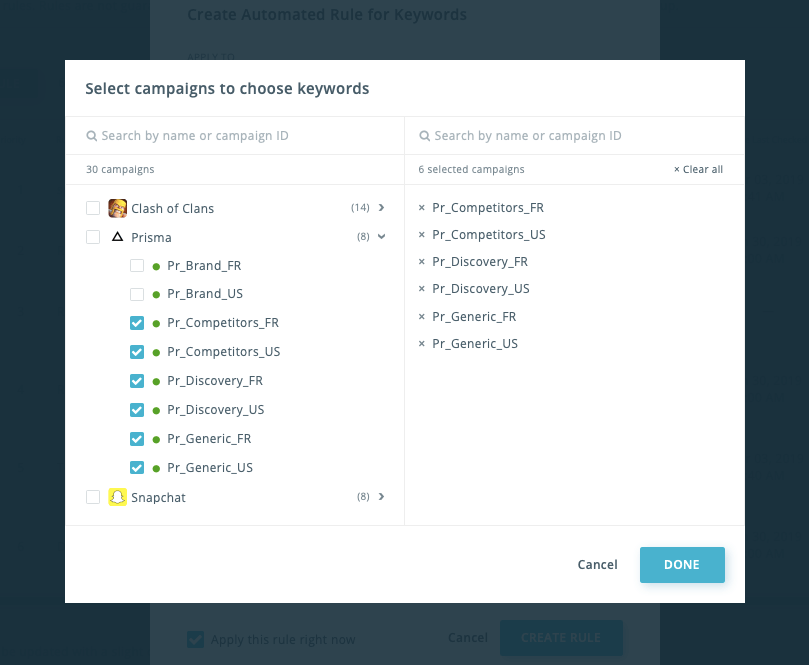Remove Pr_Generic_FR using its x icon

tap(422, 317)
